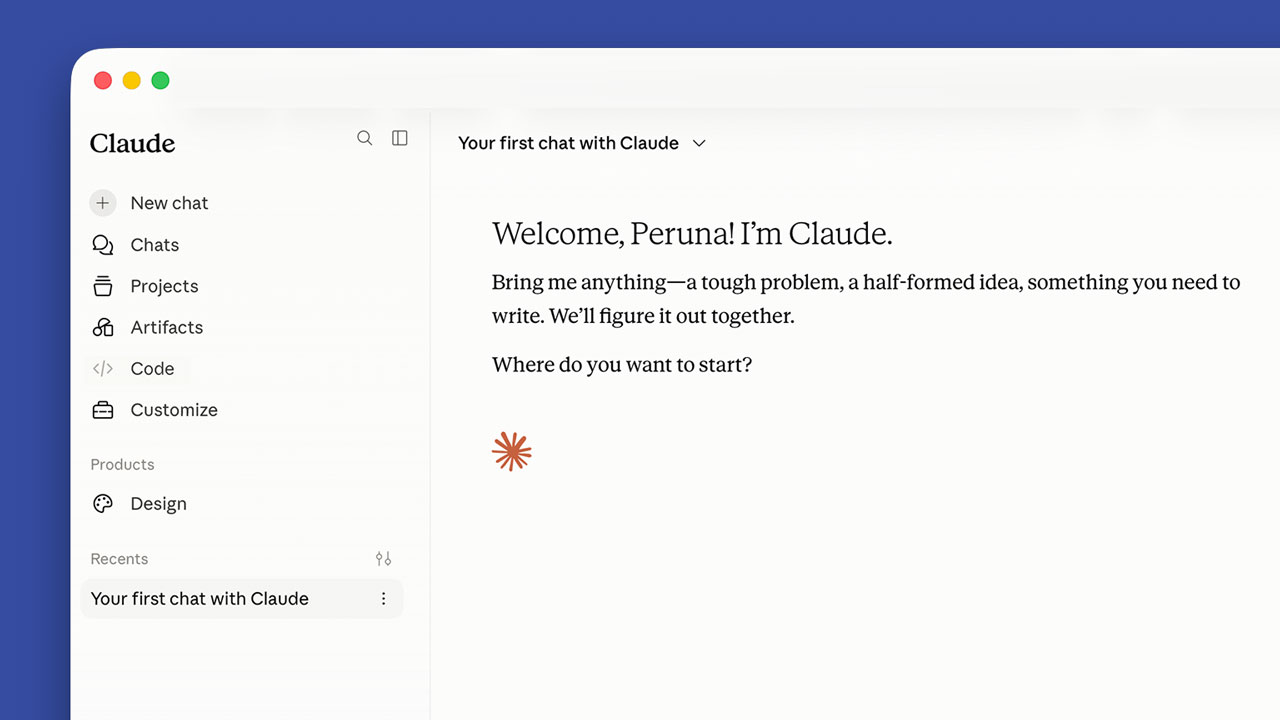
Task: Open three-dot menu on recent chat row
Action: (383, 599)
